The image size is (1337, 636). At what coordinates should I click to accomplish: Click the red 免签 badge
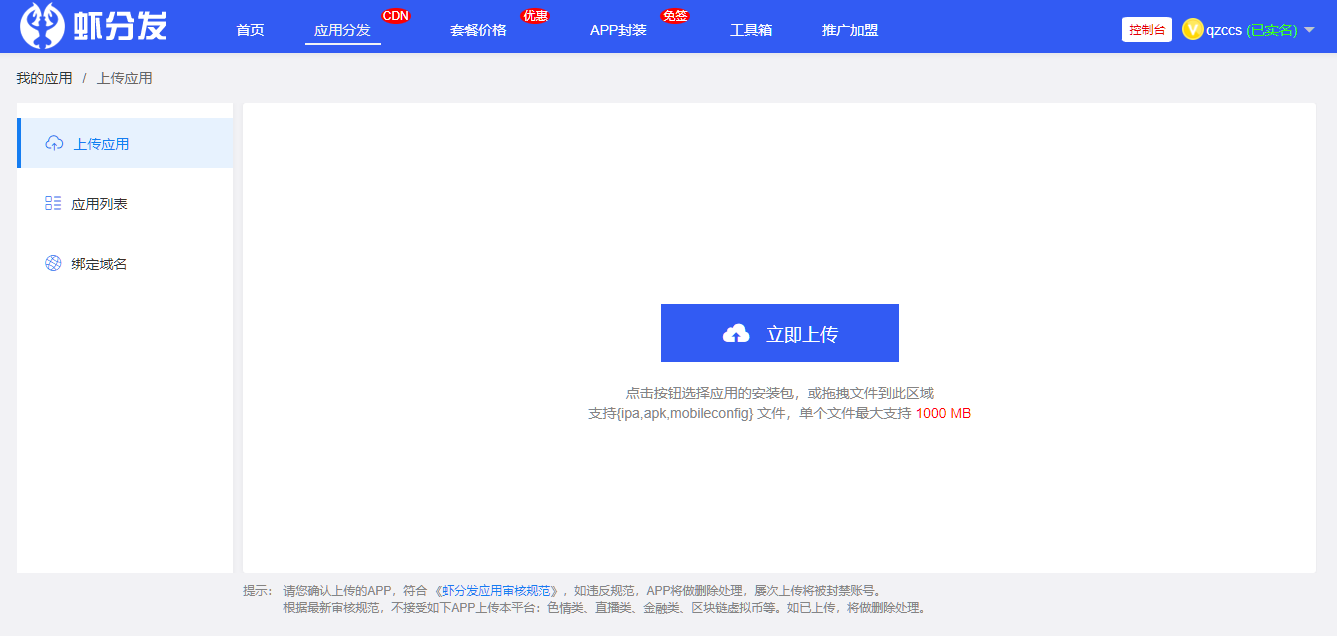tap(675, 15)
